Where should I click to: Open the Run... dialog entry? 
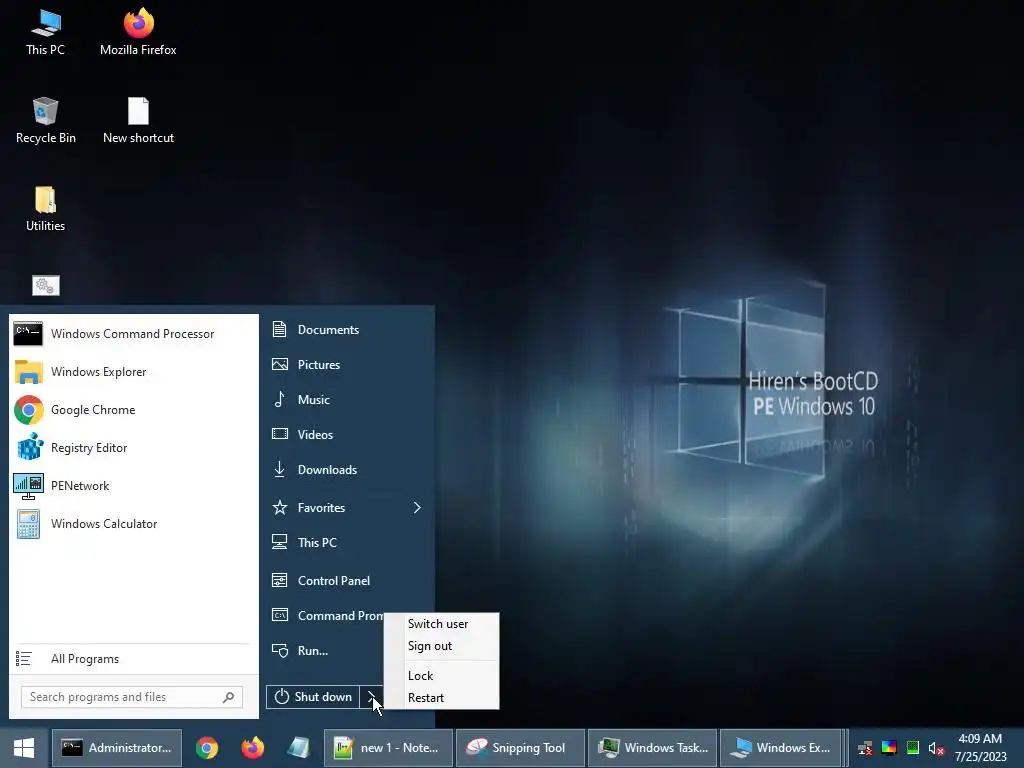tap(327, 650)
